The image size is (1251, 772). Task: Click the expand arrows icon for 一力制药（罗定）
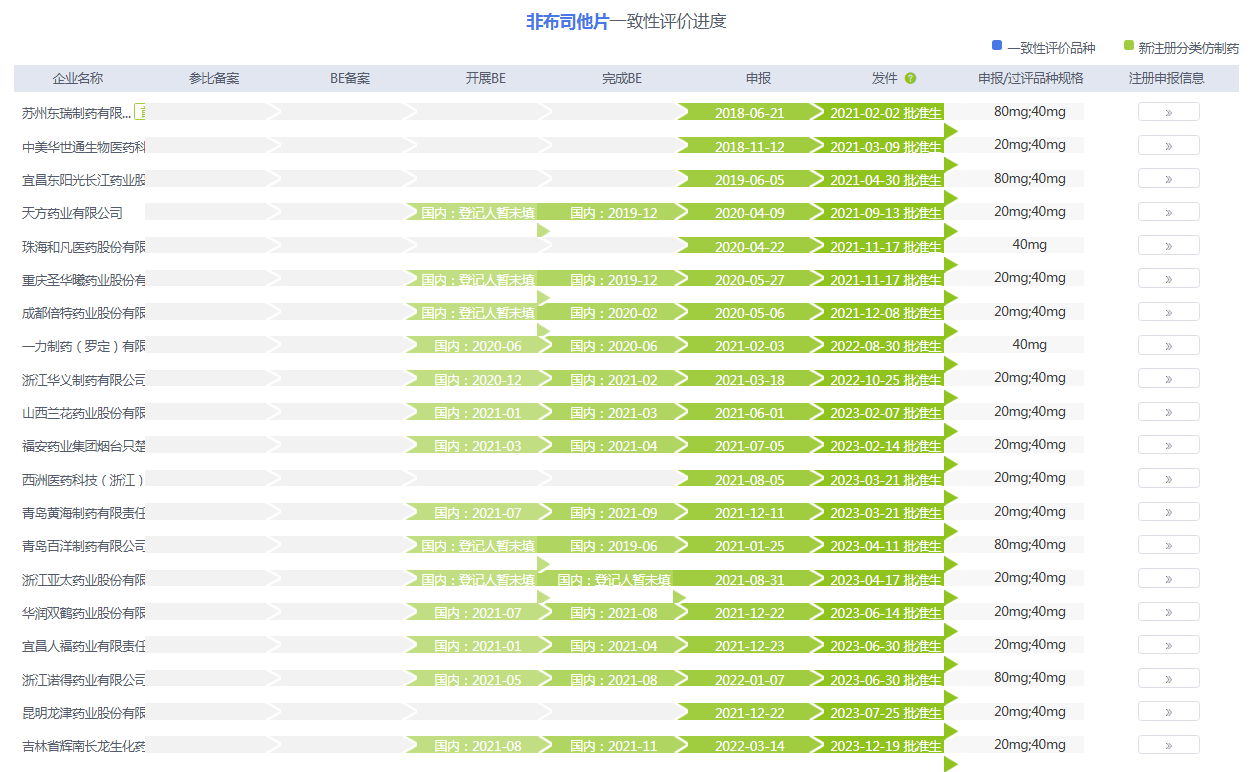tap(1168, 344)
